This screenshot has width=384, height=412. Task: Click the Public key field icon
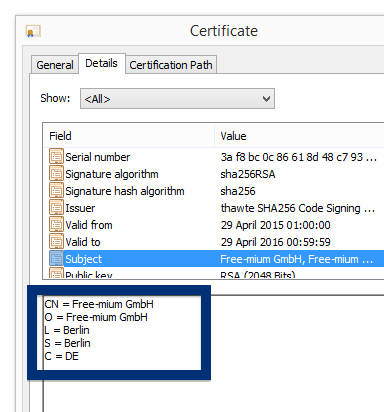[x=56, y=273]
